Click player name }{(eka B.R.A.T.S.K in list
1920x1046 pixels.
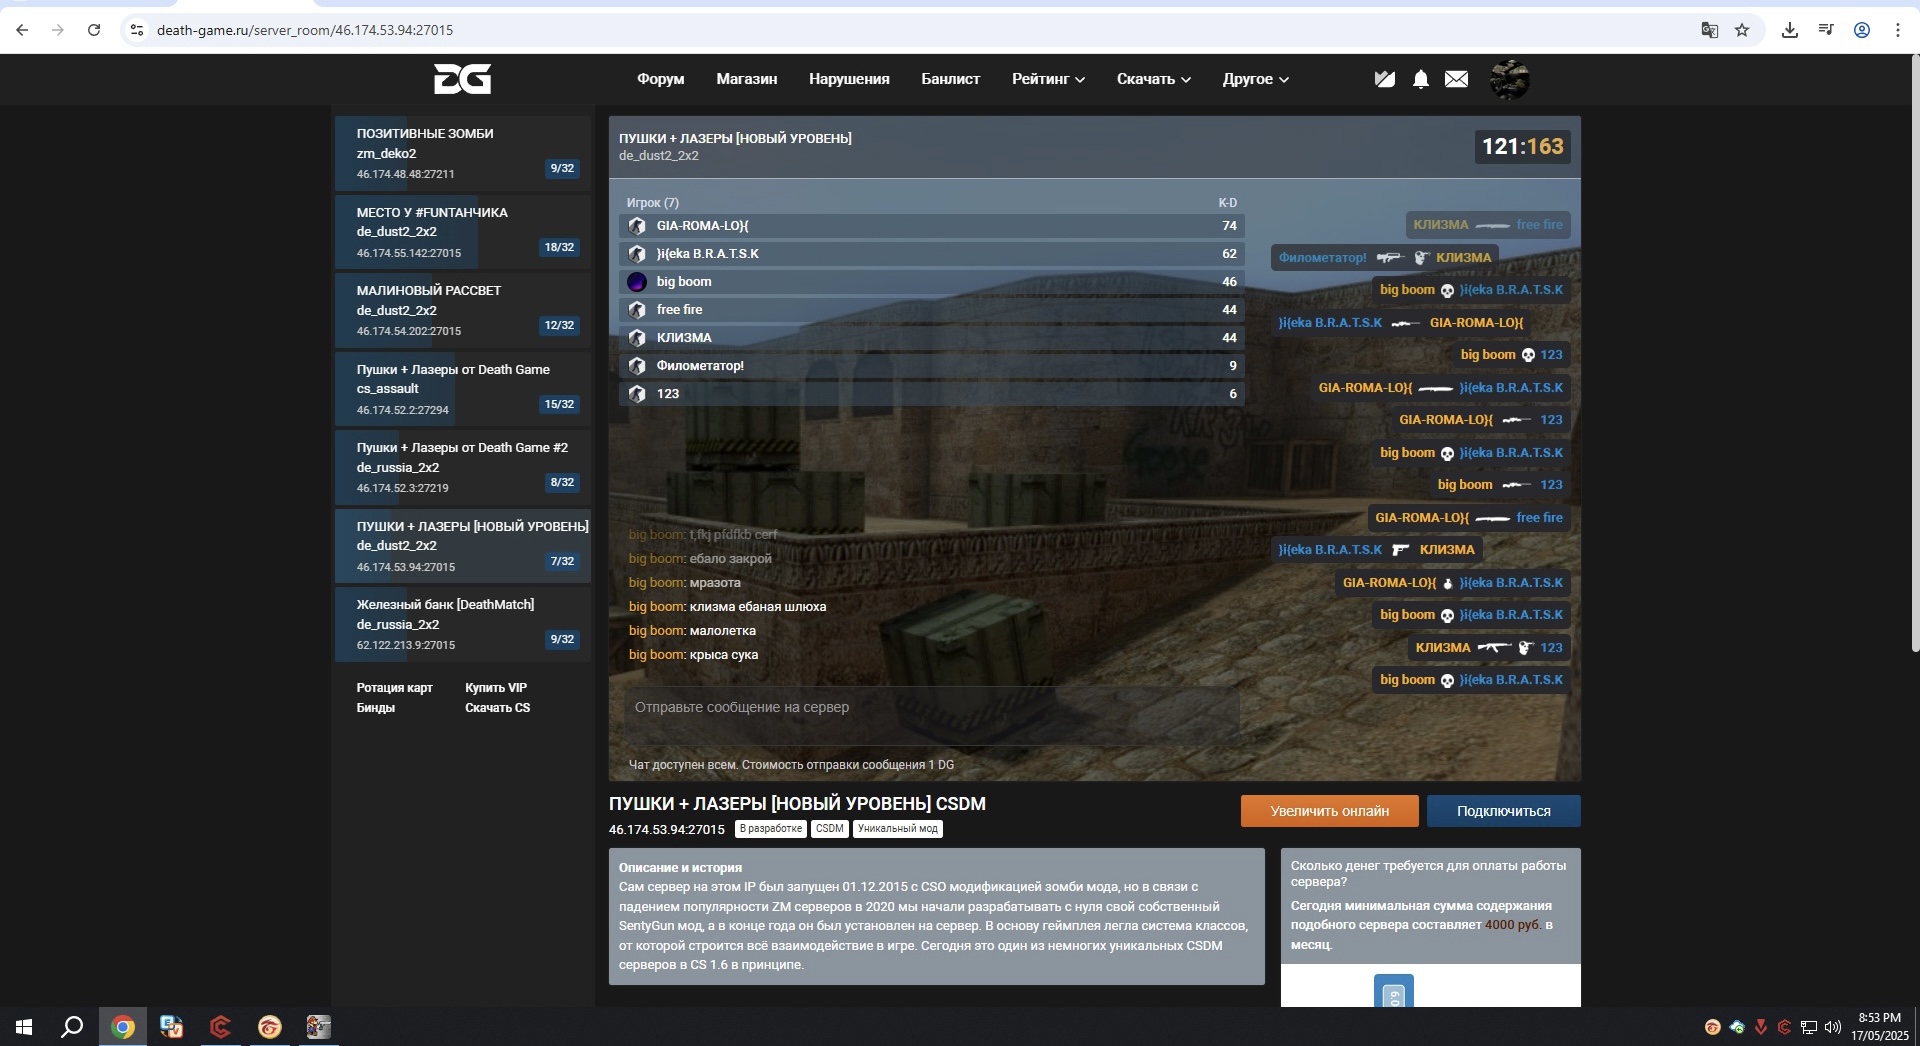pos(707,254)
